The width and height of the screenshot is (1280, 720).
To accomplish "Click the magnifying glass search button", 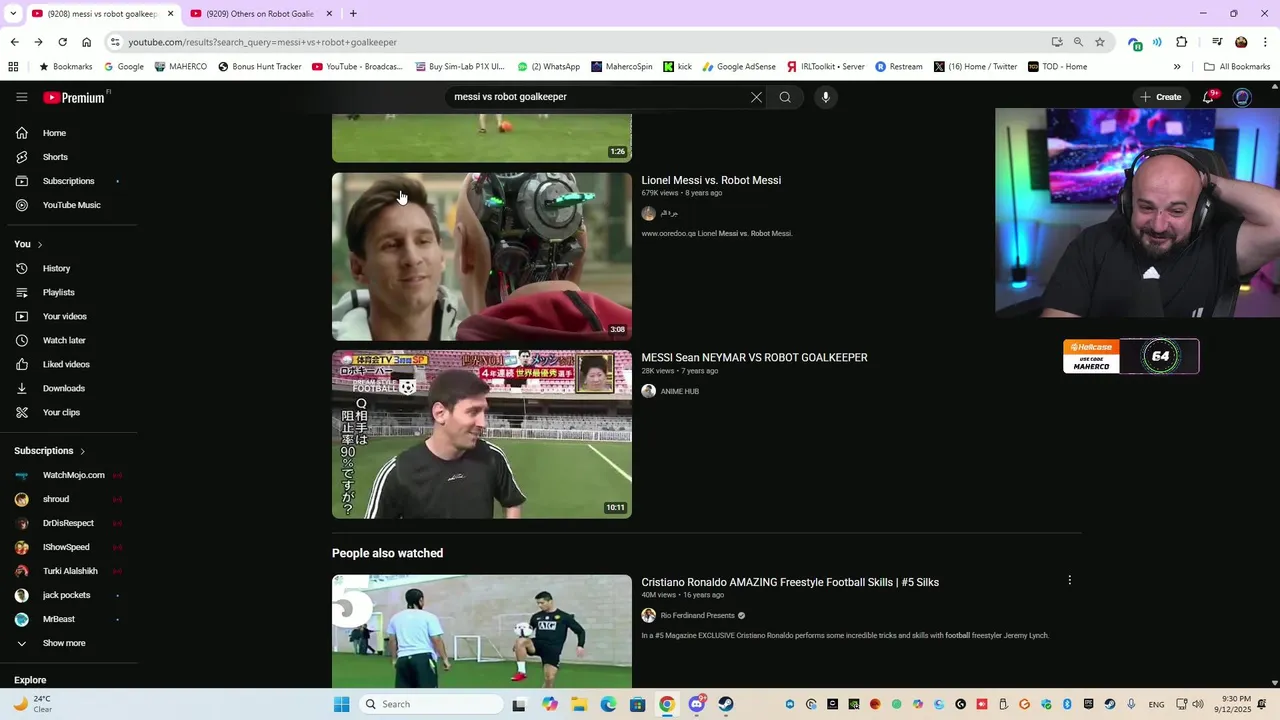I will [x=785, y=97].
